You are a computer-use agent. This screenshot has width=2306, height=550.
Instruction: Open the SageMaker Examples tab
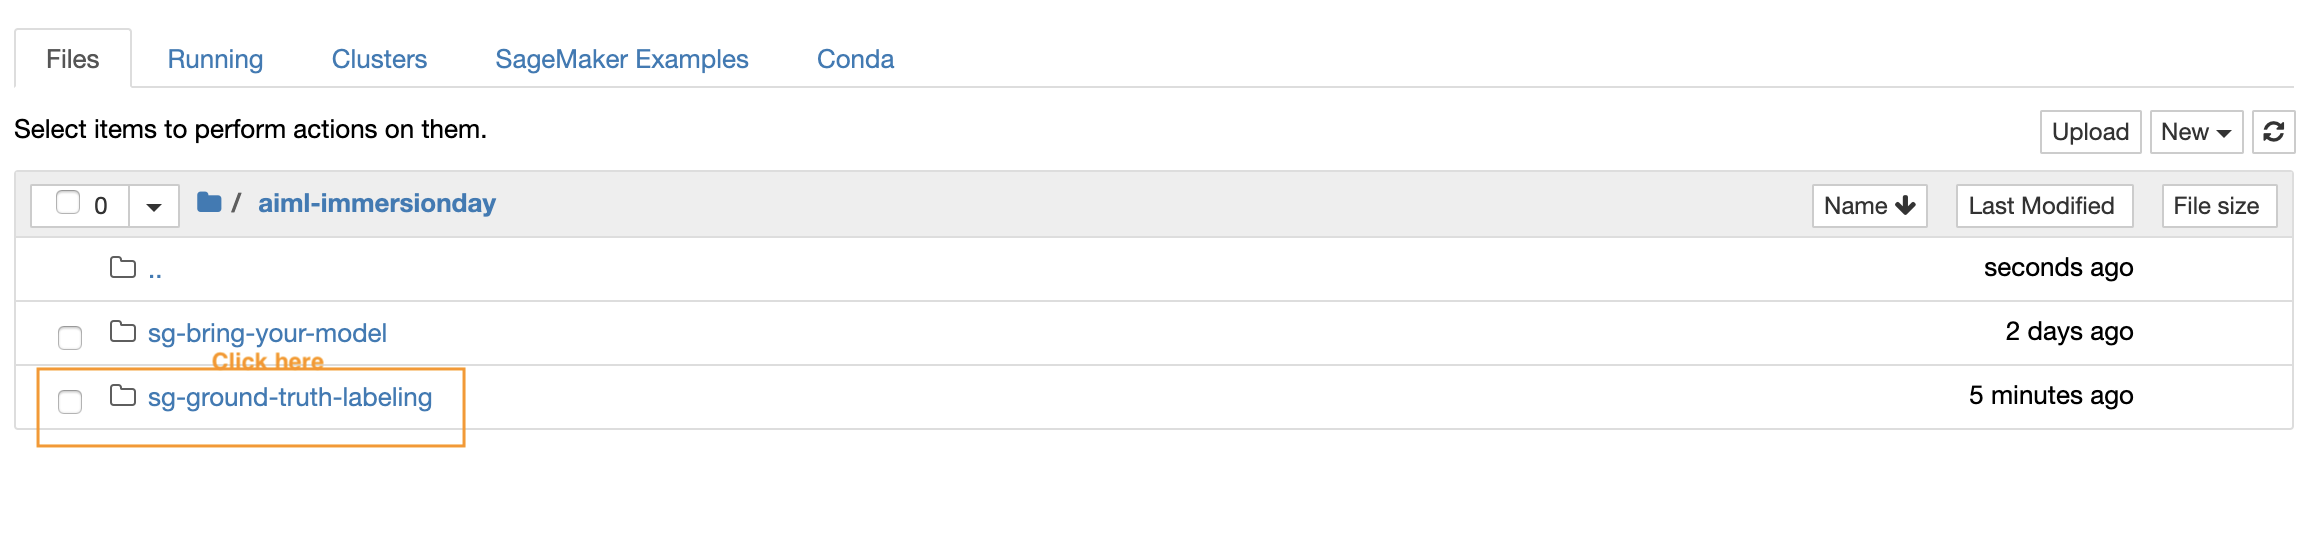[621, 59]
